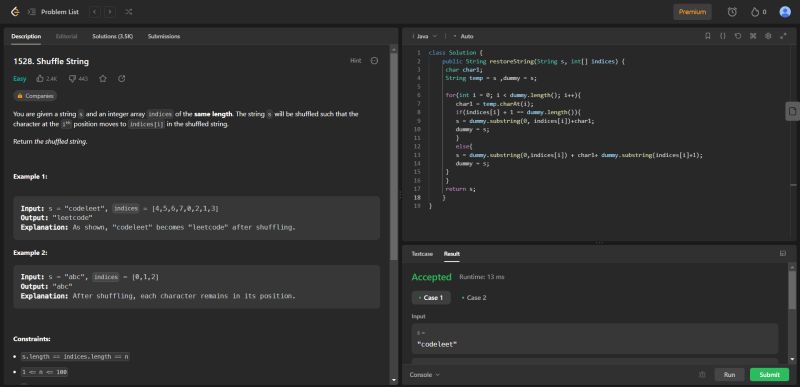
Task: Open the Java language dropdown
Action: pos(427,36)
